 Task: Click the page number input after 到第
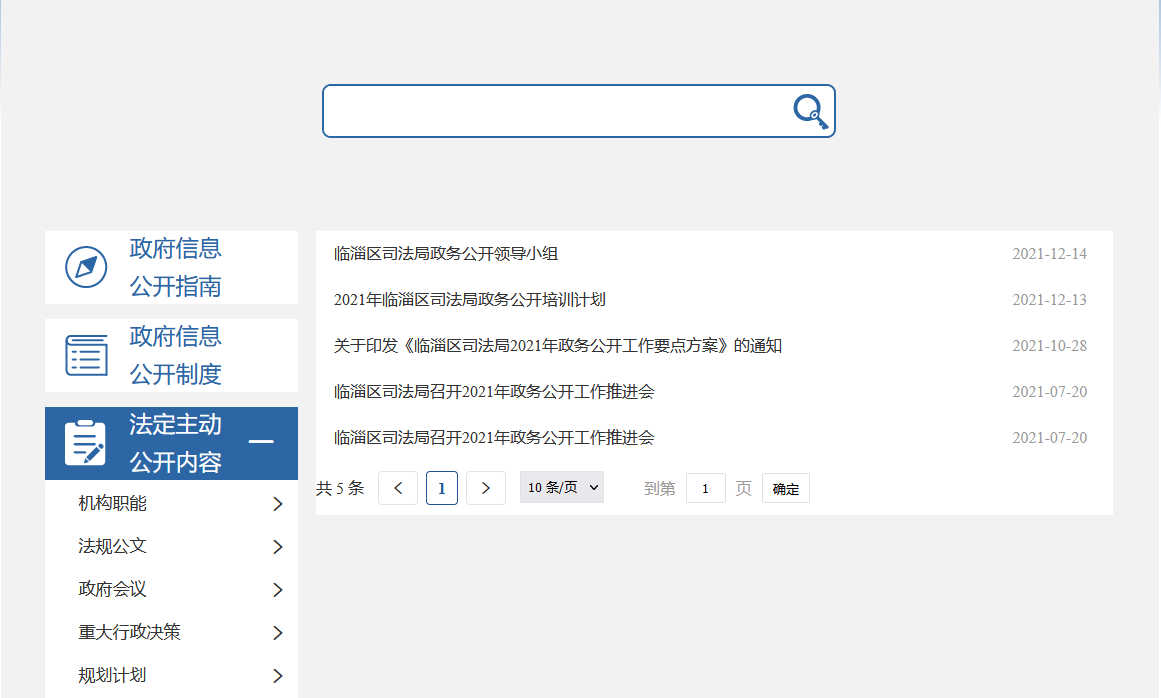tap(706, 488)
